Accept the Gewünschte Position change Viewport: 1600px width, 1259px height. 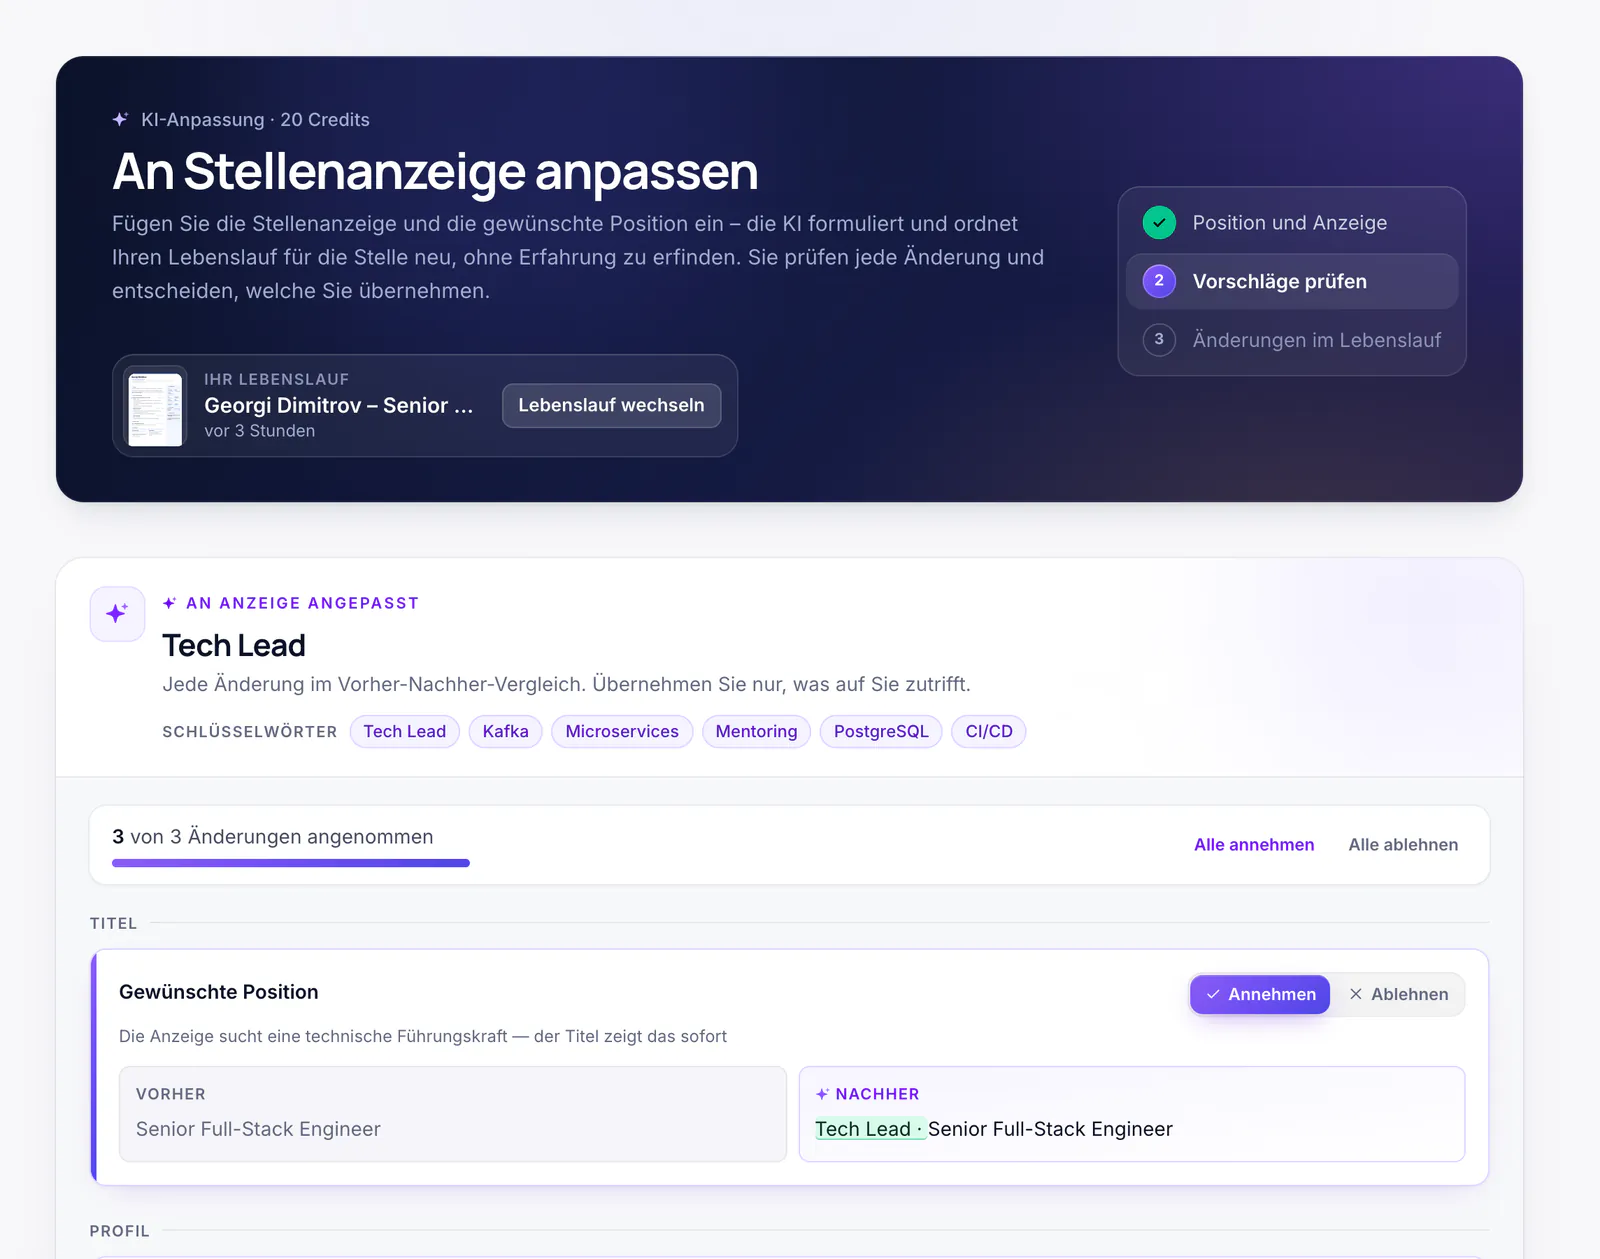(1260, 994)
